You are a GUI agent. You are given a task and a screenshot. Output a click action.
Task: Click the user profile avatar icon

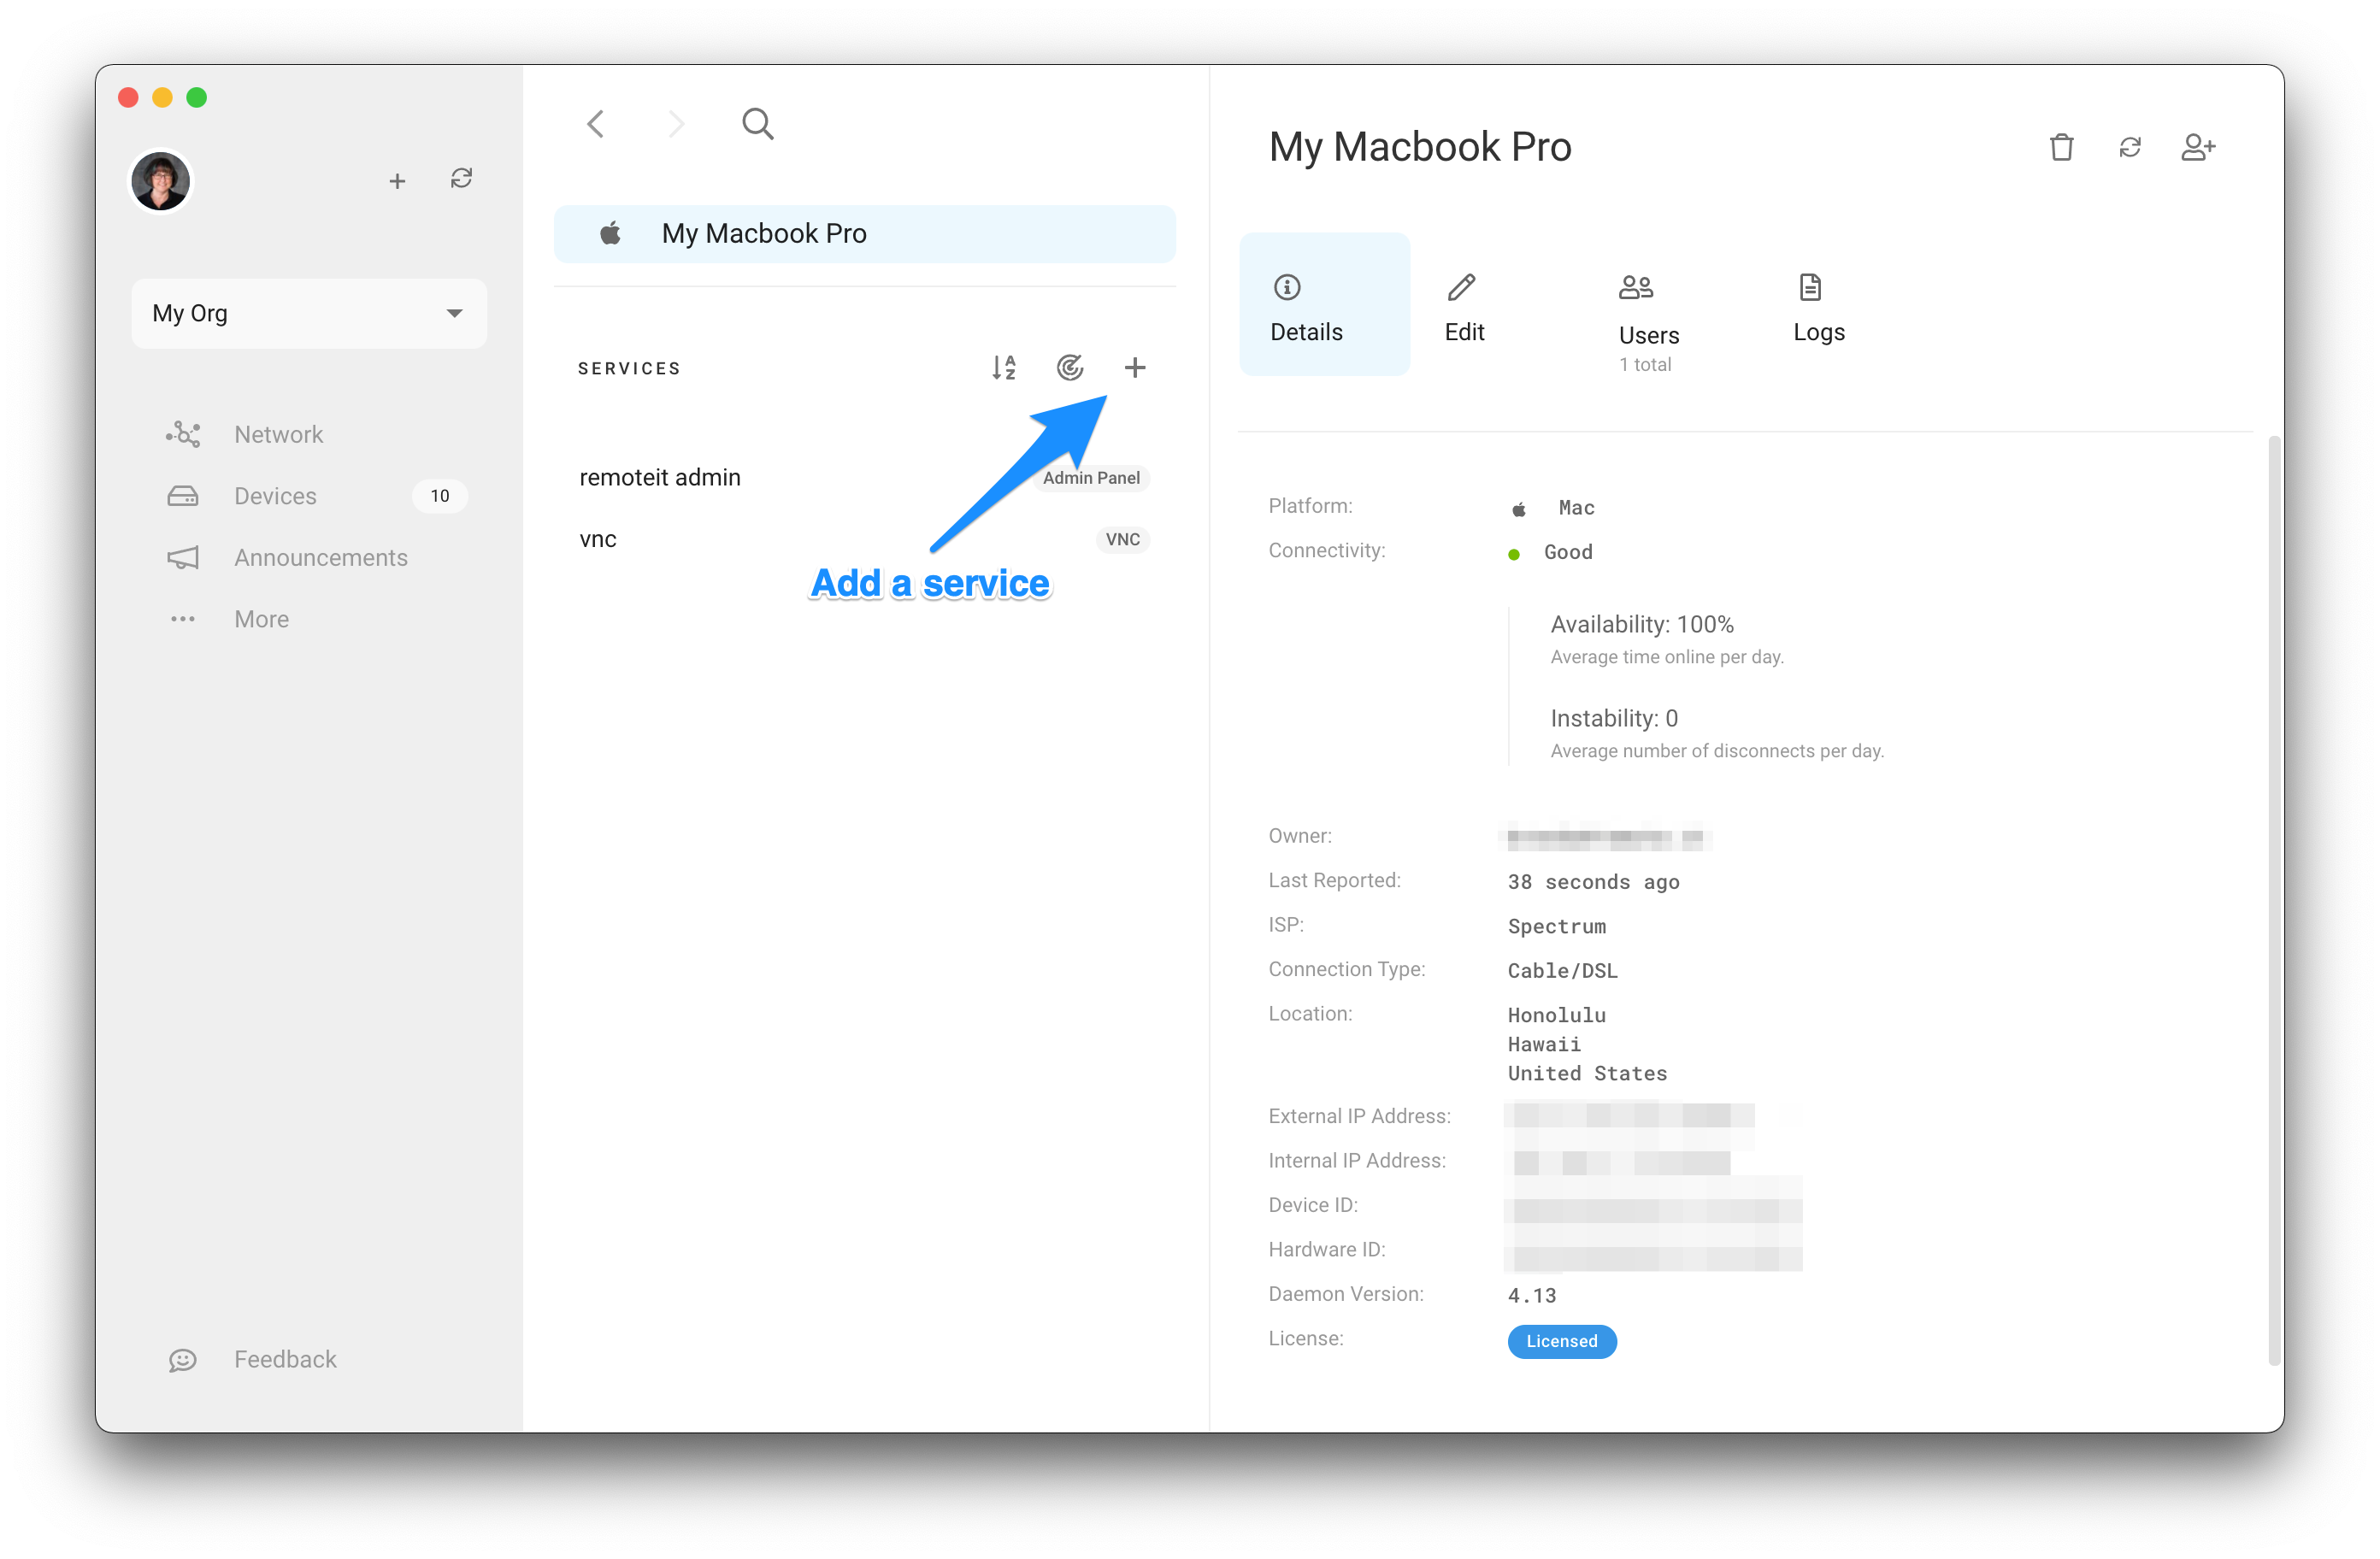point(160,181)
